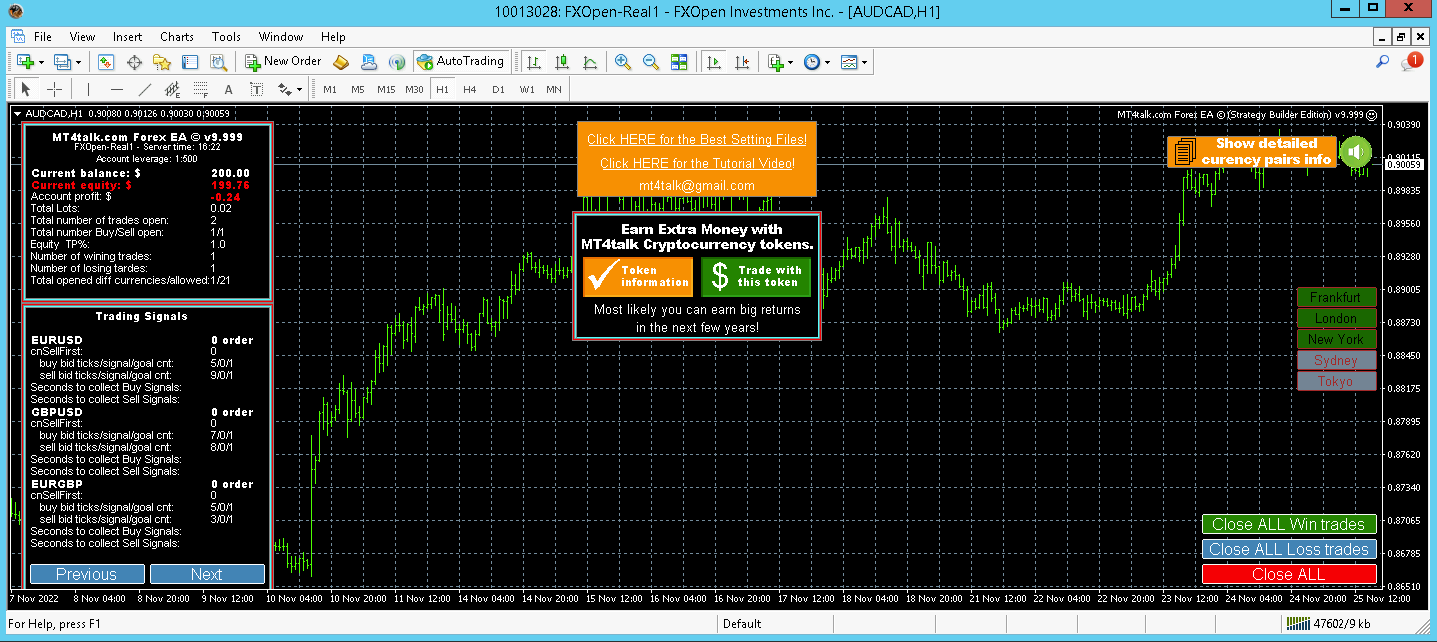This screenshot has height=642, width=1437.
Task: Select the Text tool marked A
Action: (228, 89)
